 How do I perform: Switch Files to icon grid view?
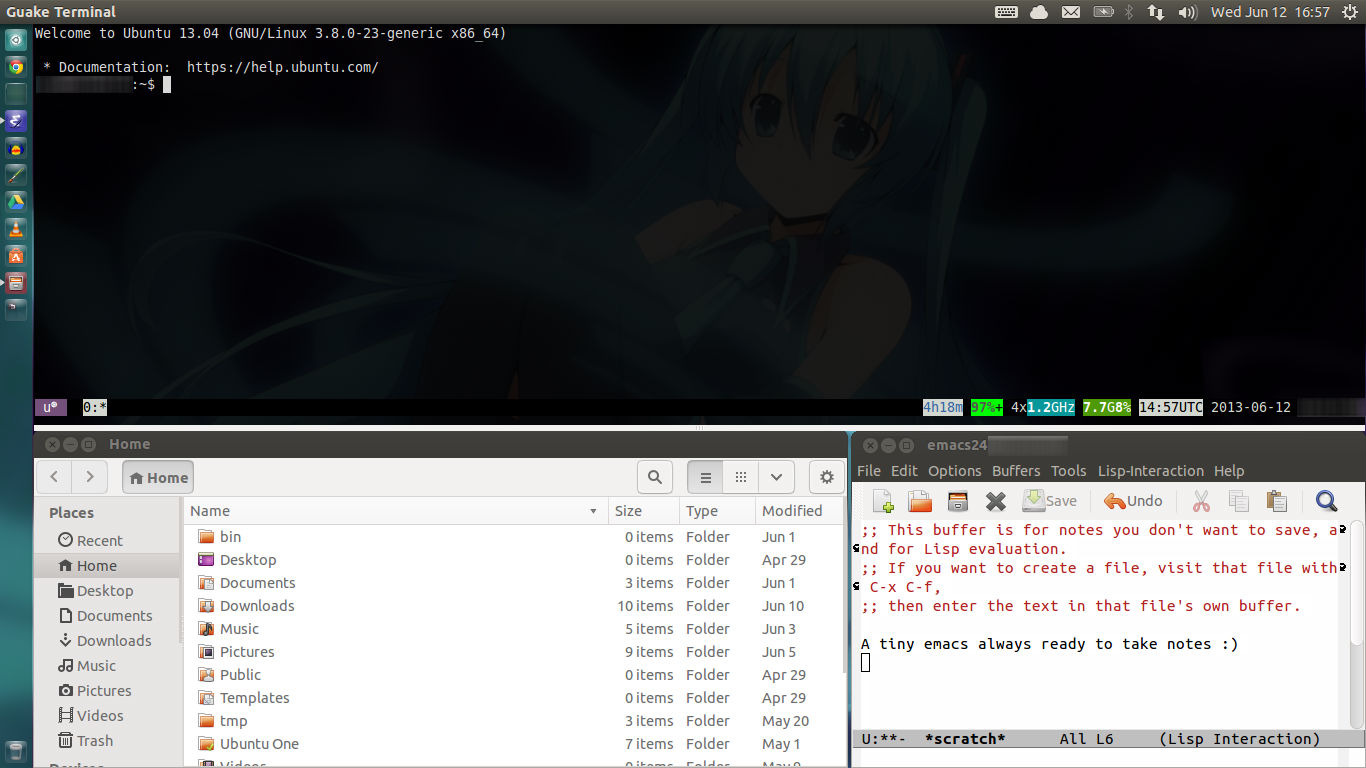click(741, 477)
